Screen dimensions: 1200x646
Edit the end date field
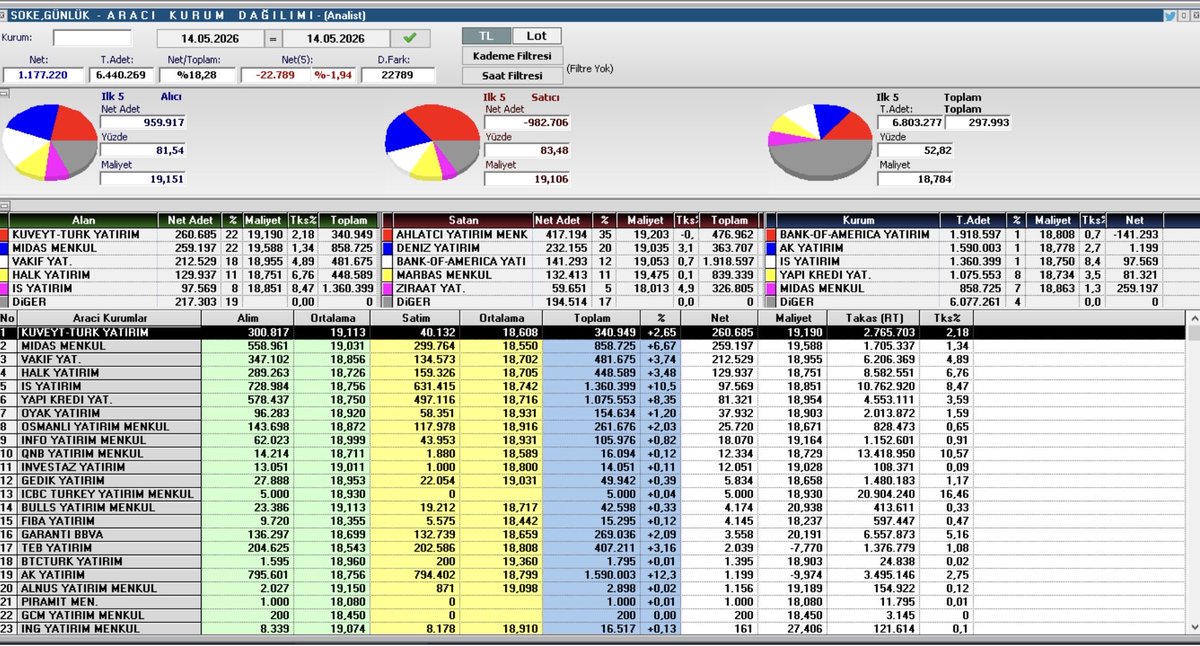338,38
